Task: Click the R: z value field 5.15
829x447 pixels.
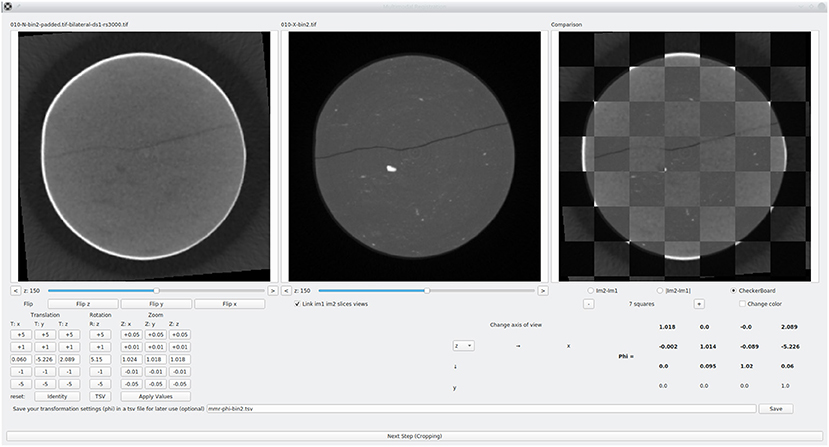Action: tap(100, 360)
